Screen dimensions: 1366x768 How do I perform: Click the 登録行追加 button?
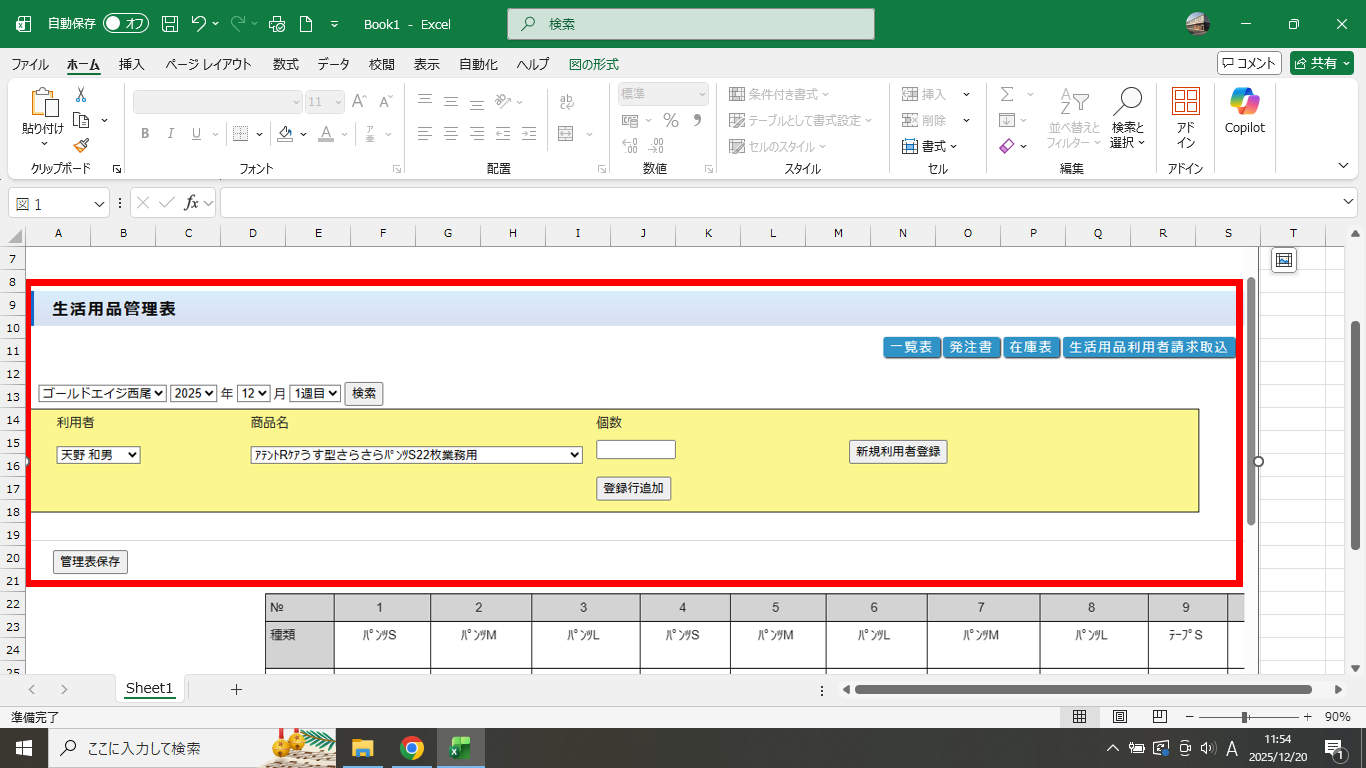pyautogui.click(x=634, y=489)
